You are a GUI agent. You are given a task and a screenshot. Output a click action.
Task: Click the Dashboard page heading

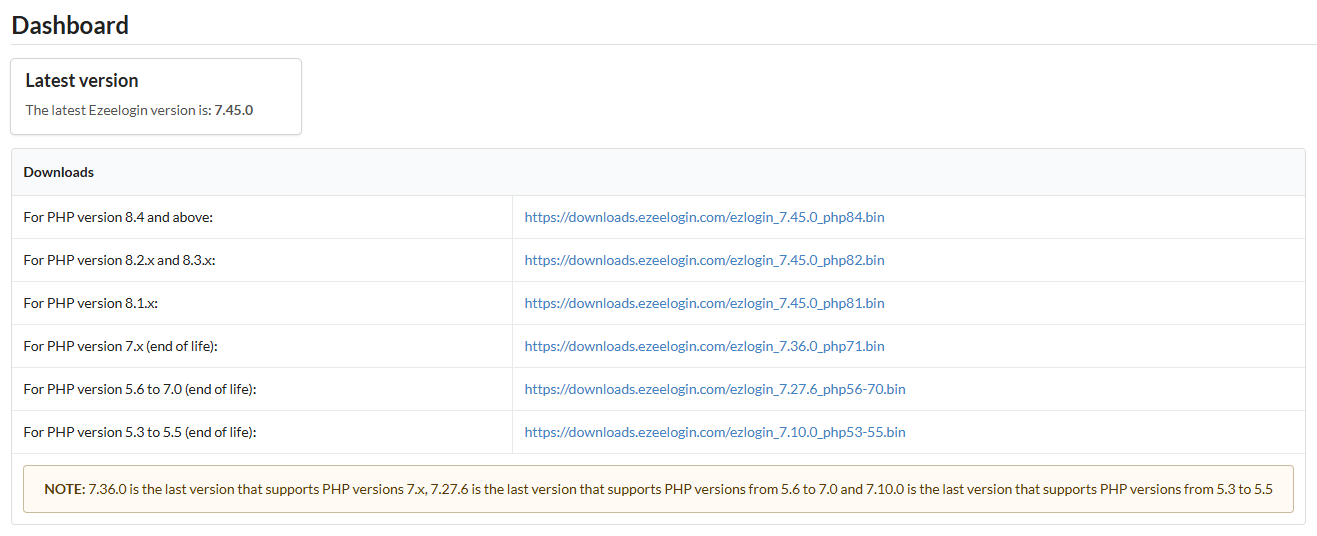[70, 25]
